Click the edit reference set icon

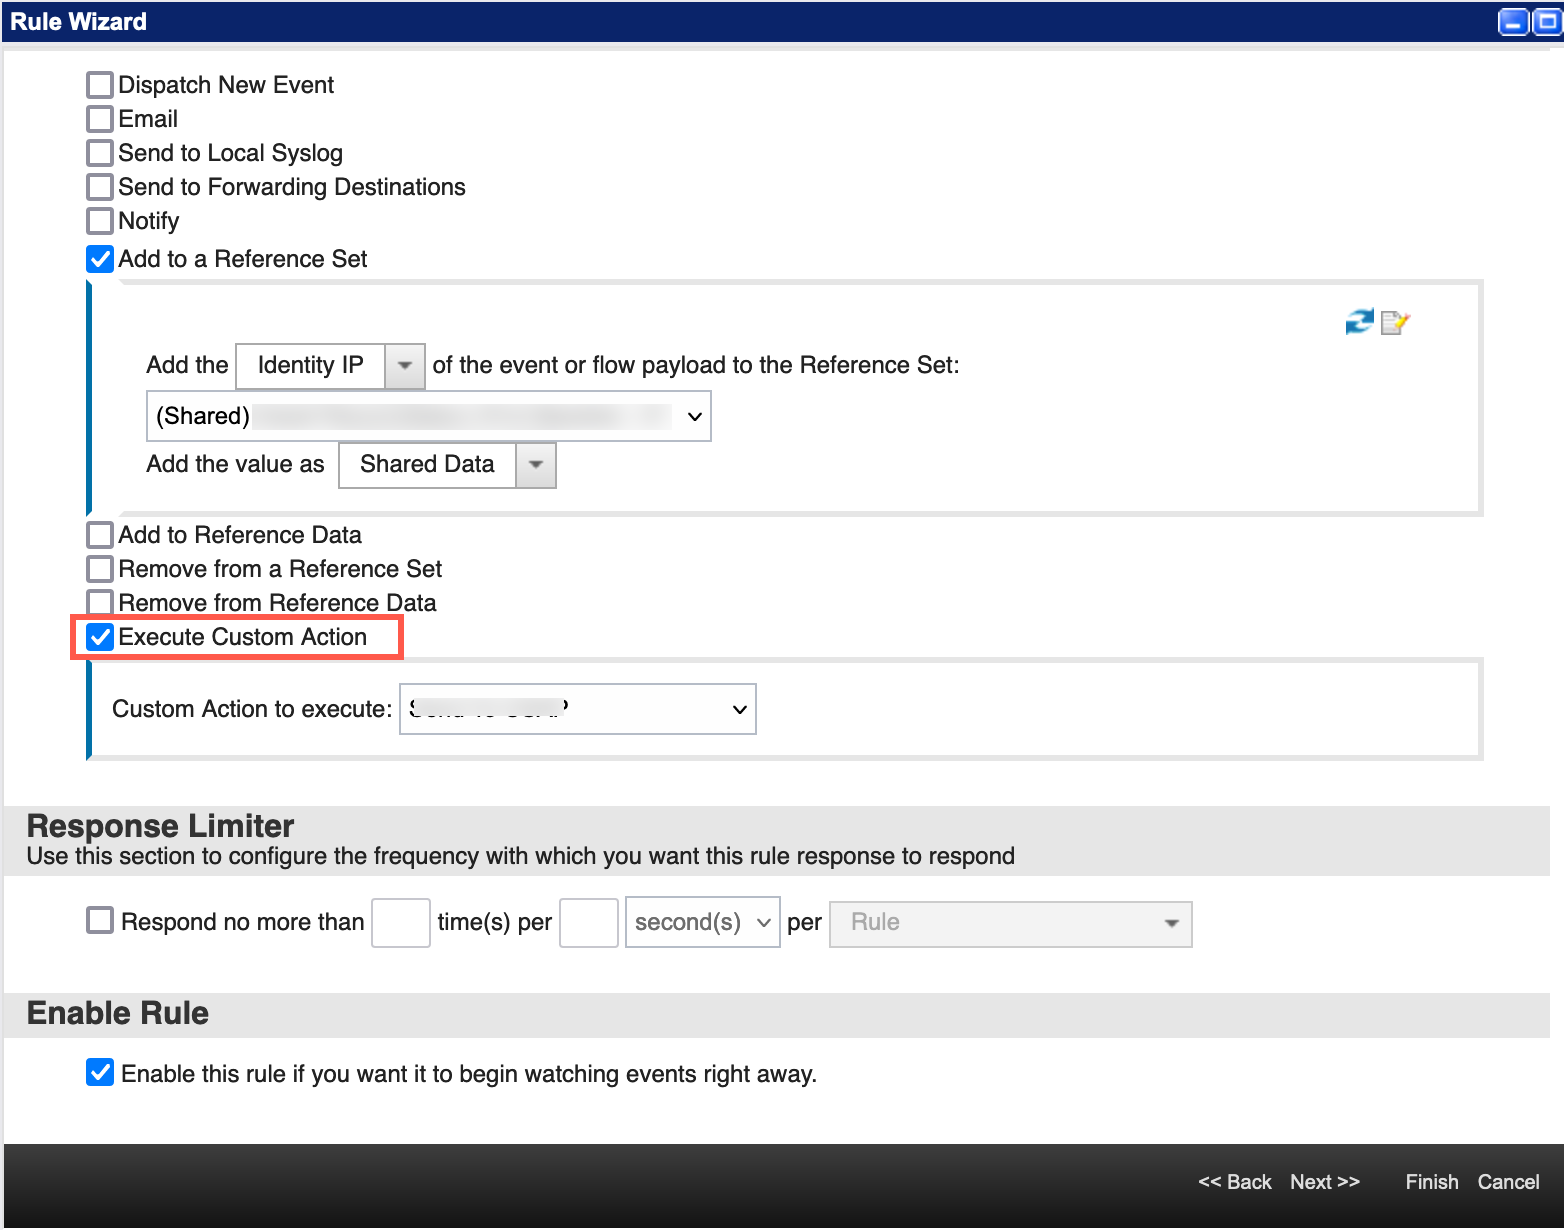click(1394, 322)
